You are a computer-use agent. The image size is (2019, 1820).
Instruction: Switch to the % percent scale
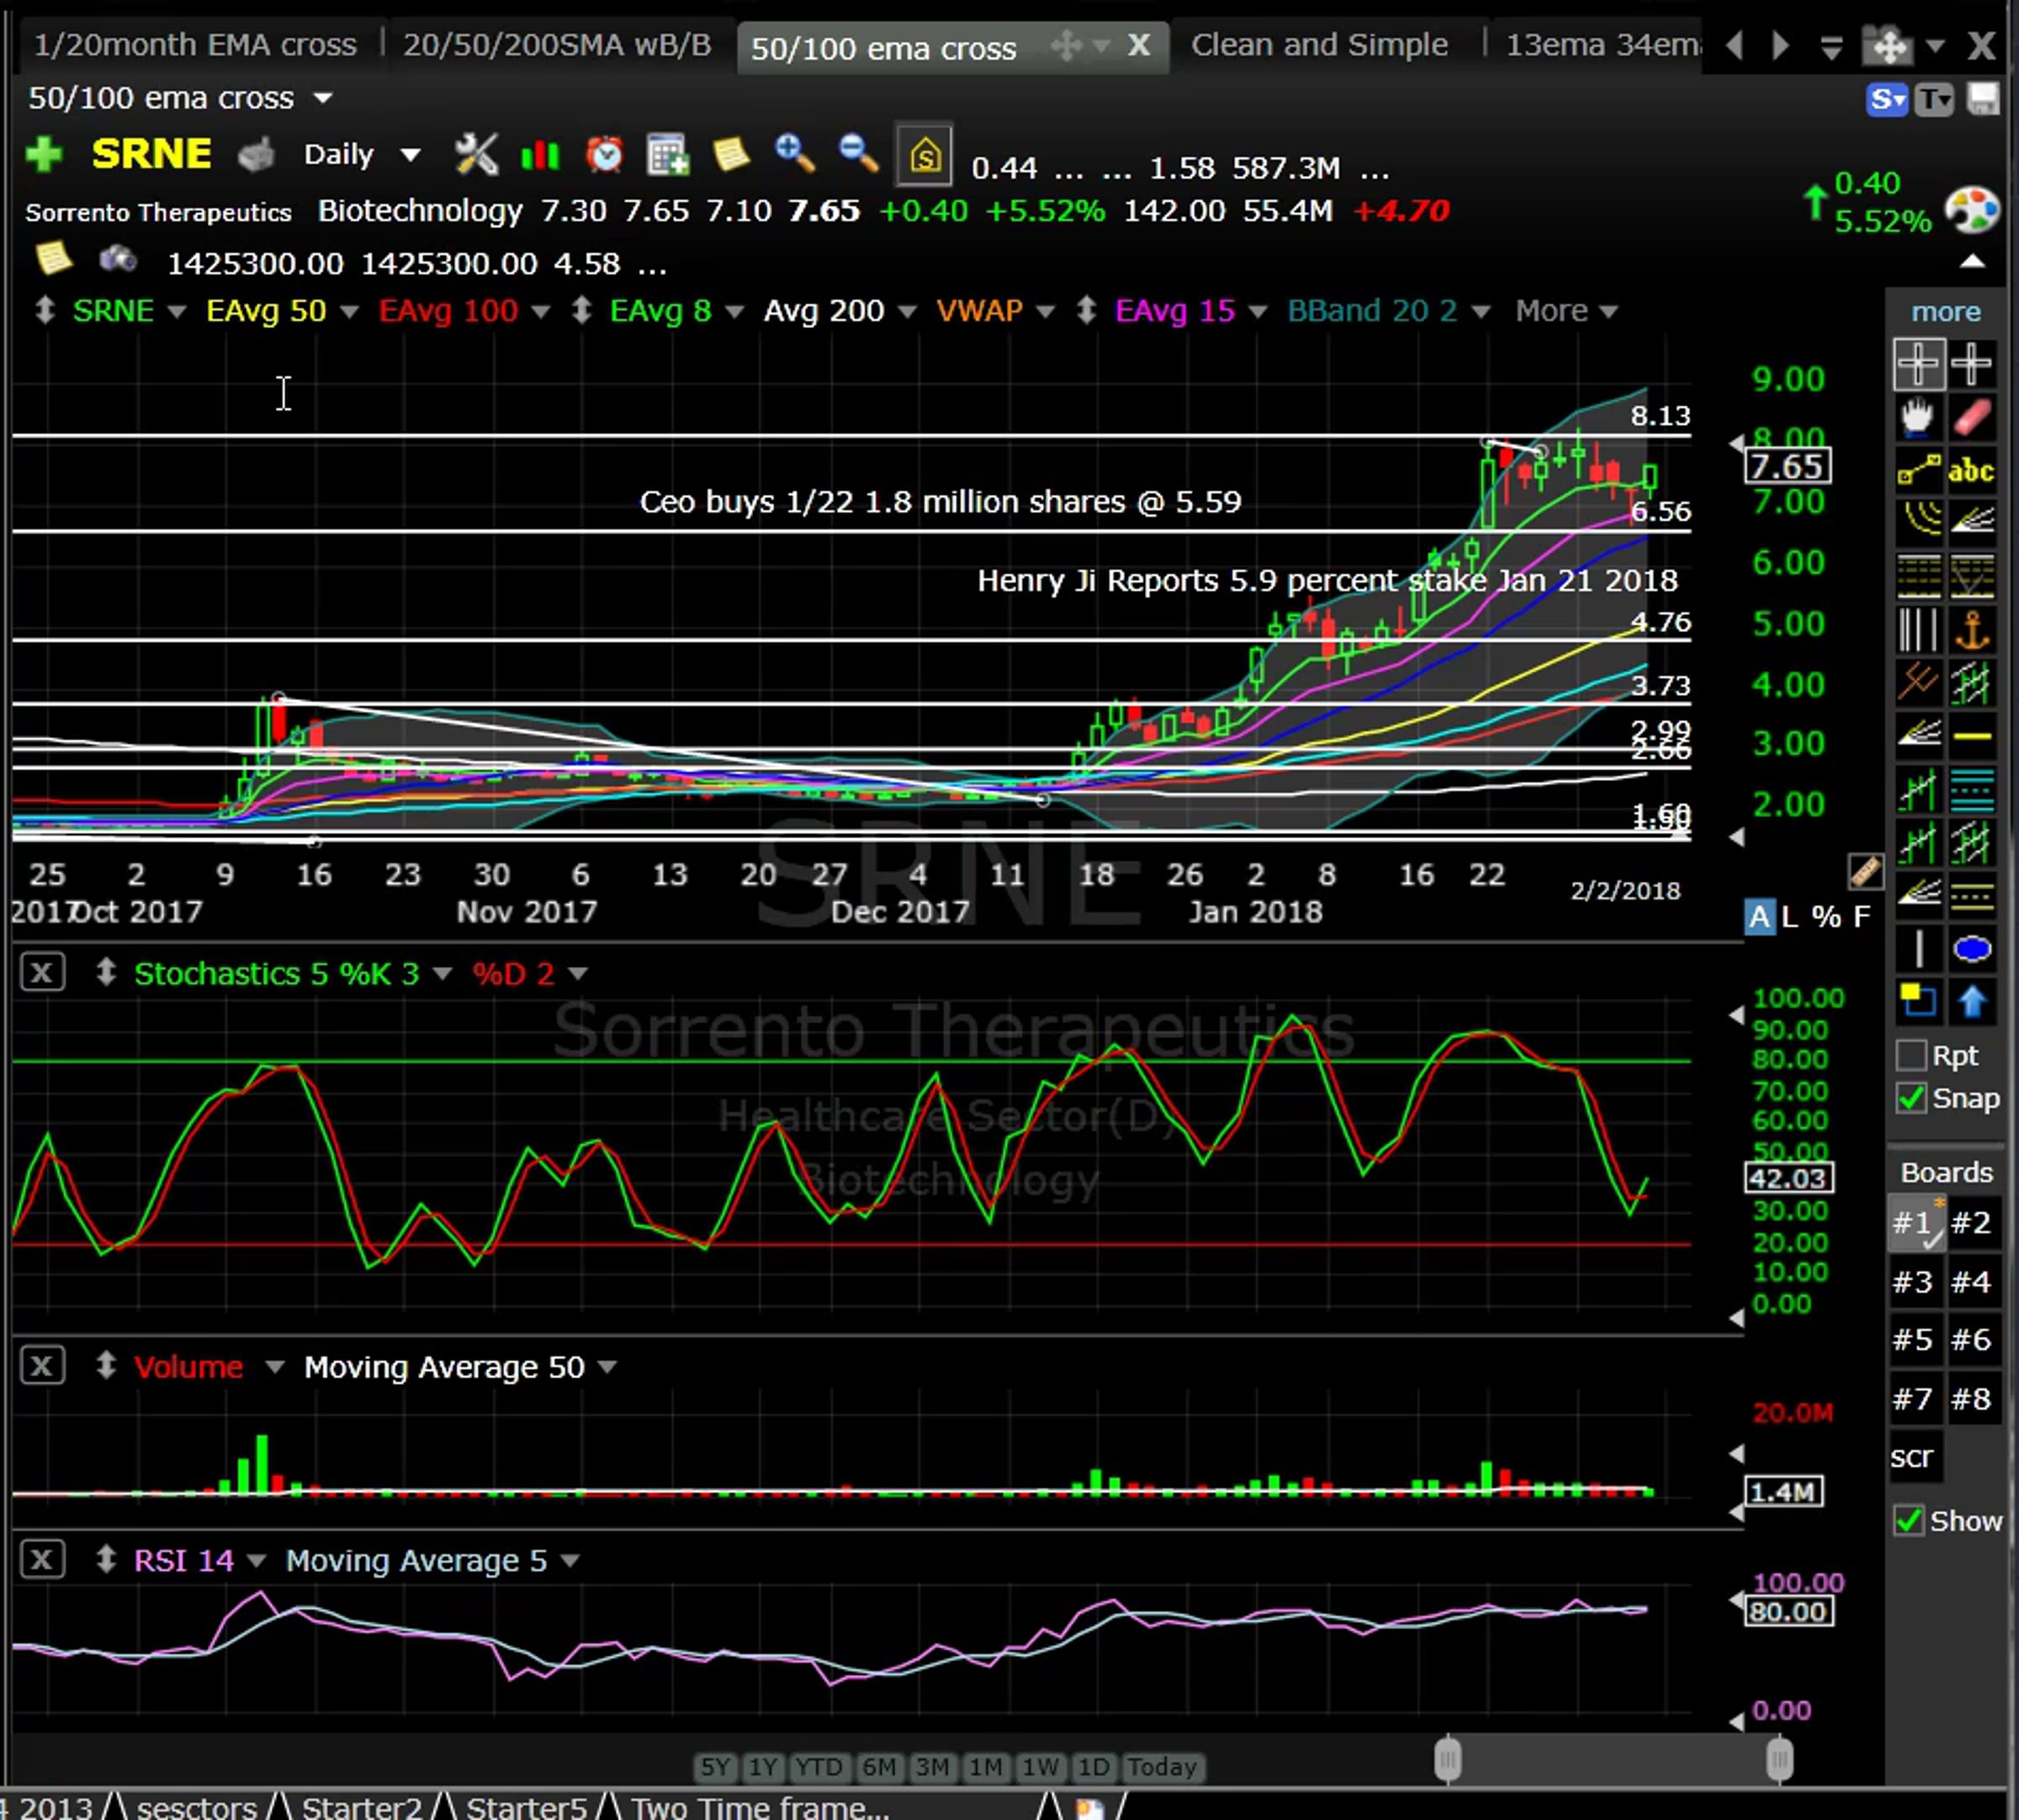pos(1826,917)
